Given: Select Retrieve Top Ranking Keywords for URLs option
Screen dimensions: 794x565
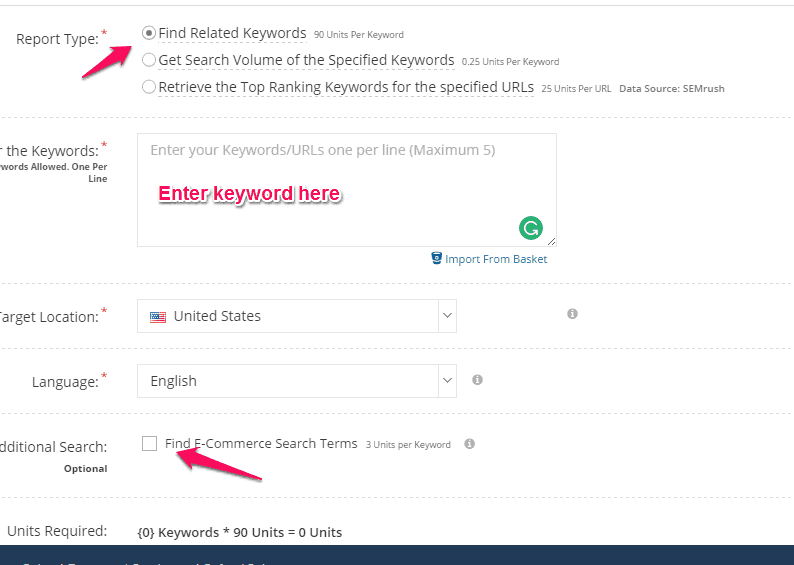Looking at the screenshot, I should click(x=148, y=87).
